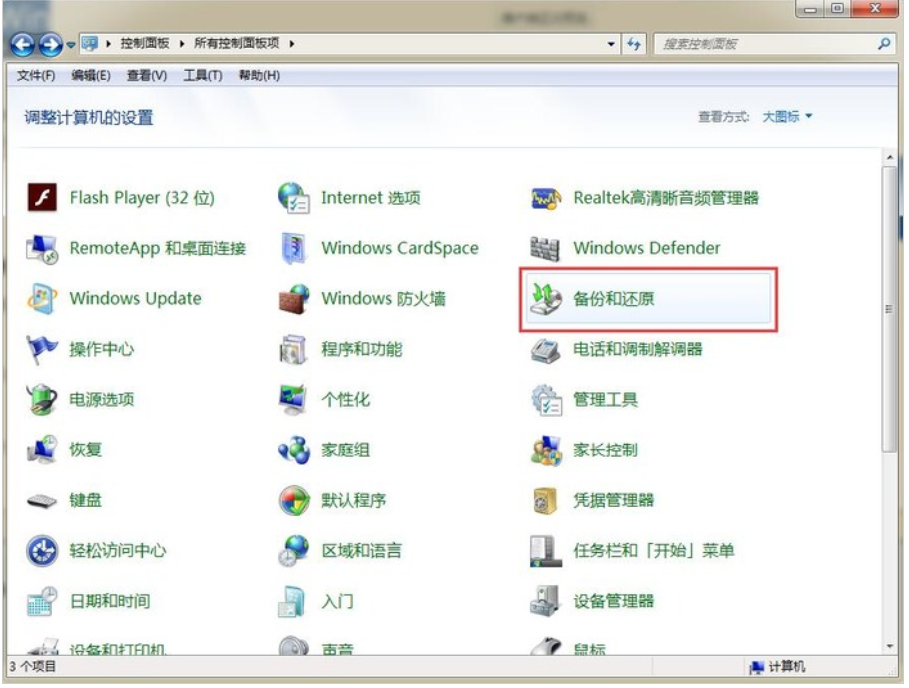
Task: Open the 文件(F) menu
Action: 35,75
